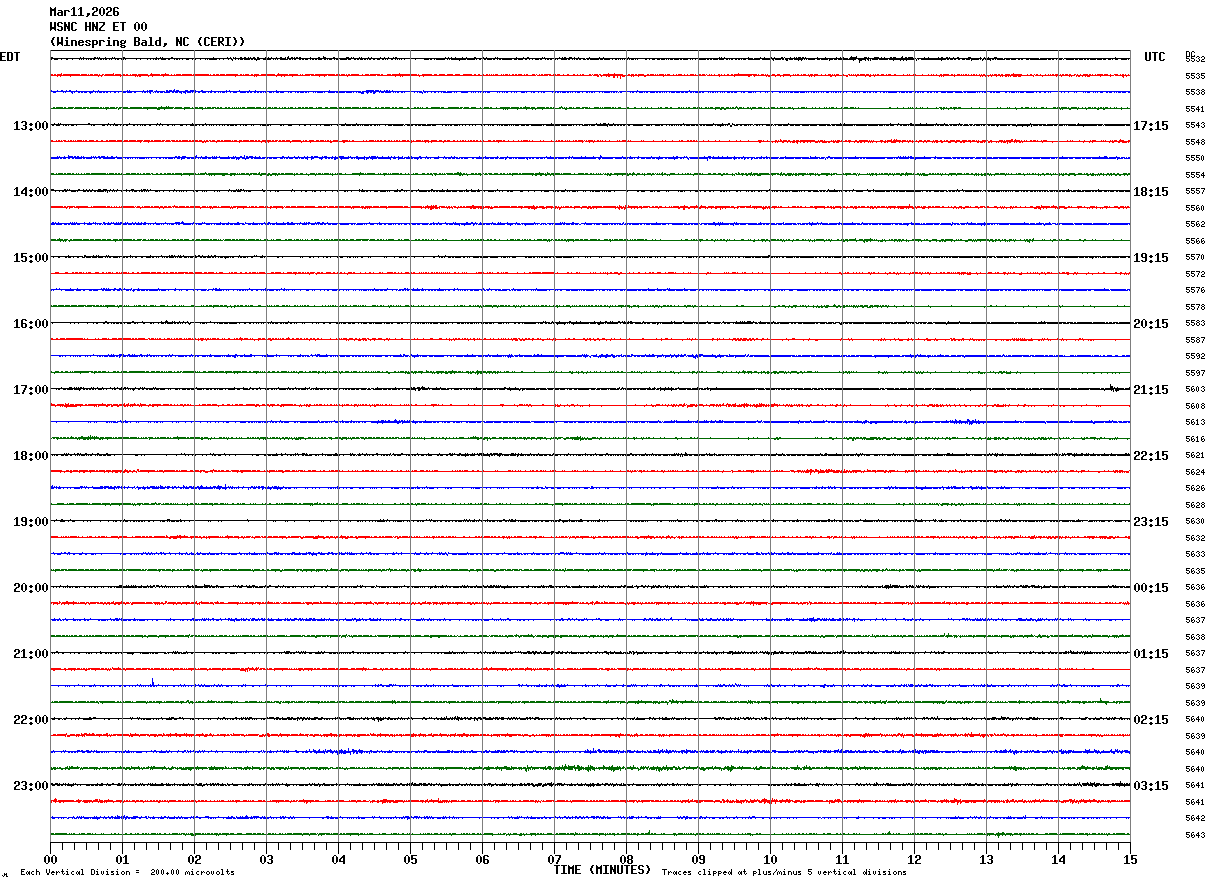Select the WSNC HNZ ET 00 station code

click(98, 27)
